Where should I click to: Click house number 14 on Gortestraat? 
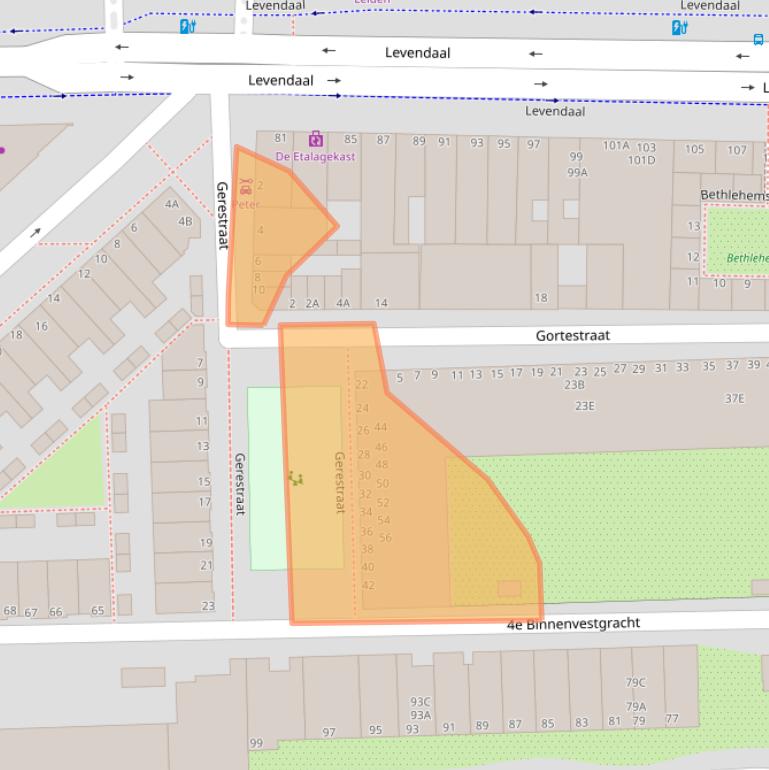coord(381,303)
